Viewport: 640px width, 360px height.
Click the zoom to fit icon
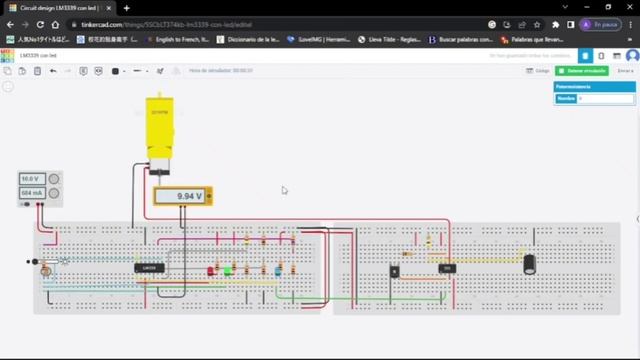[x=8, y=87]
